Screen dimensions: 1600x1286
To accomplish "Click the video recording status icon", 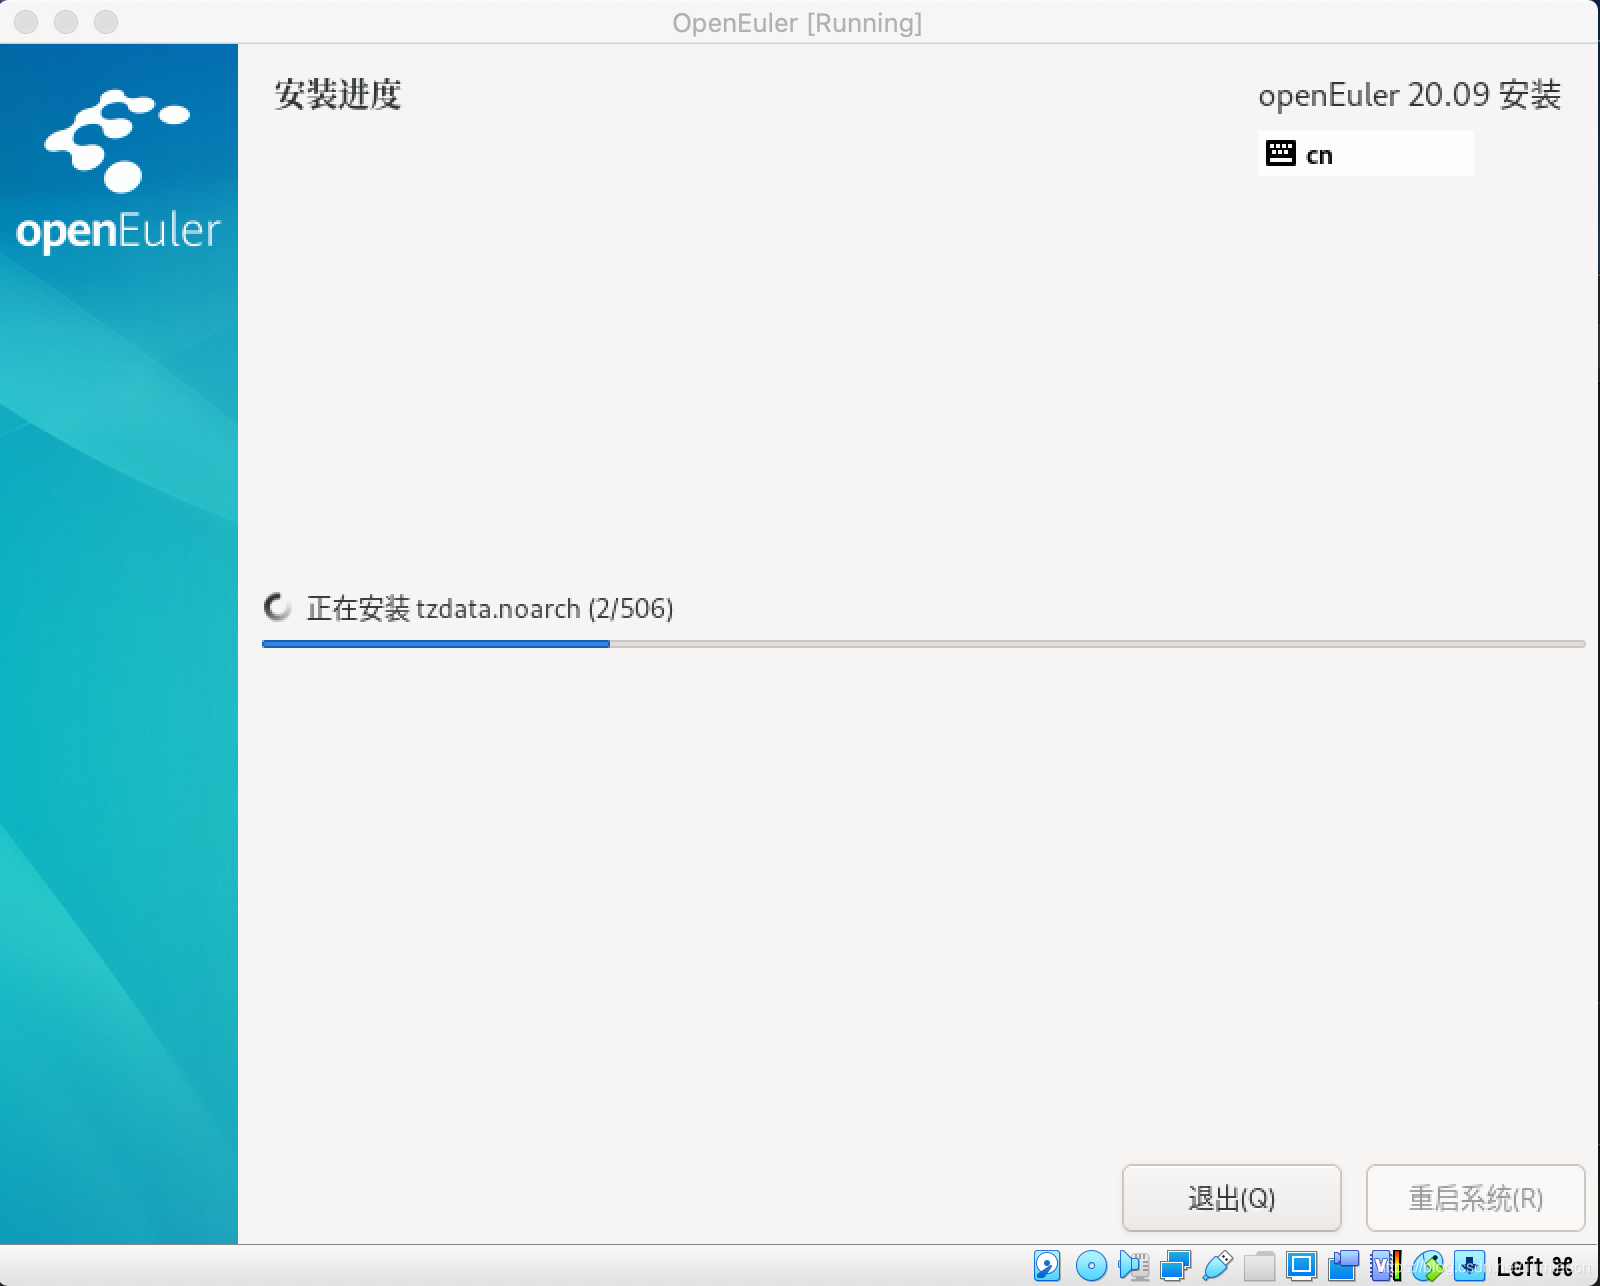I will 1343,1266.
